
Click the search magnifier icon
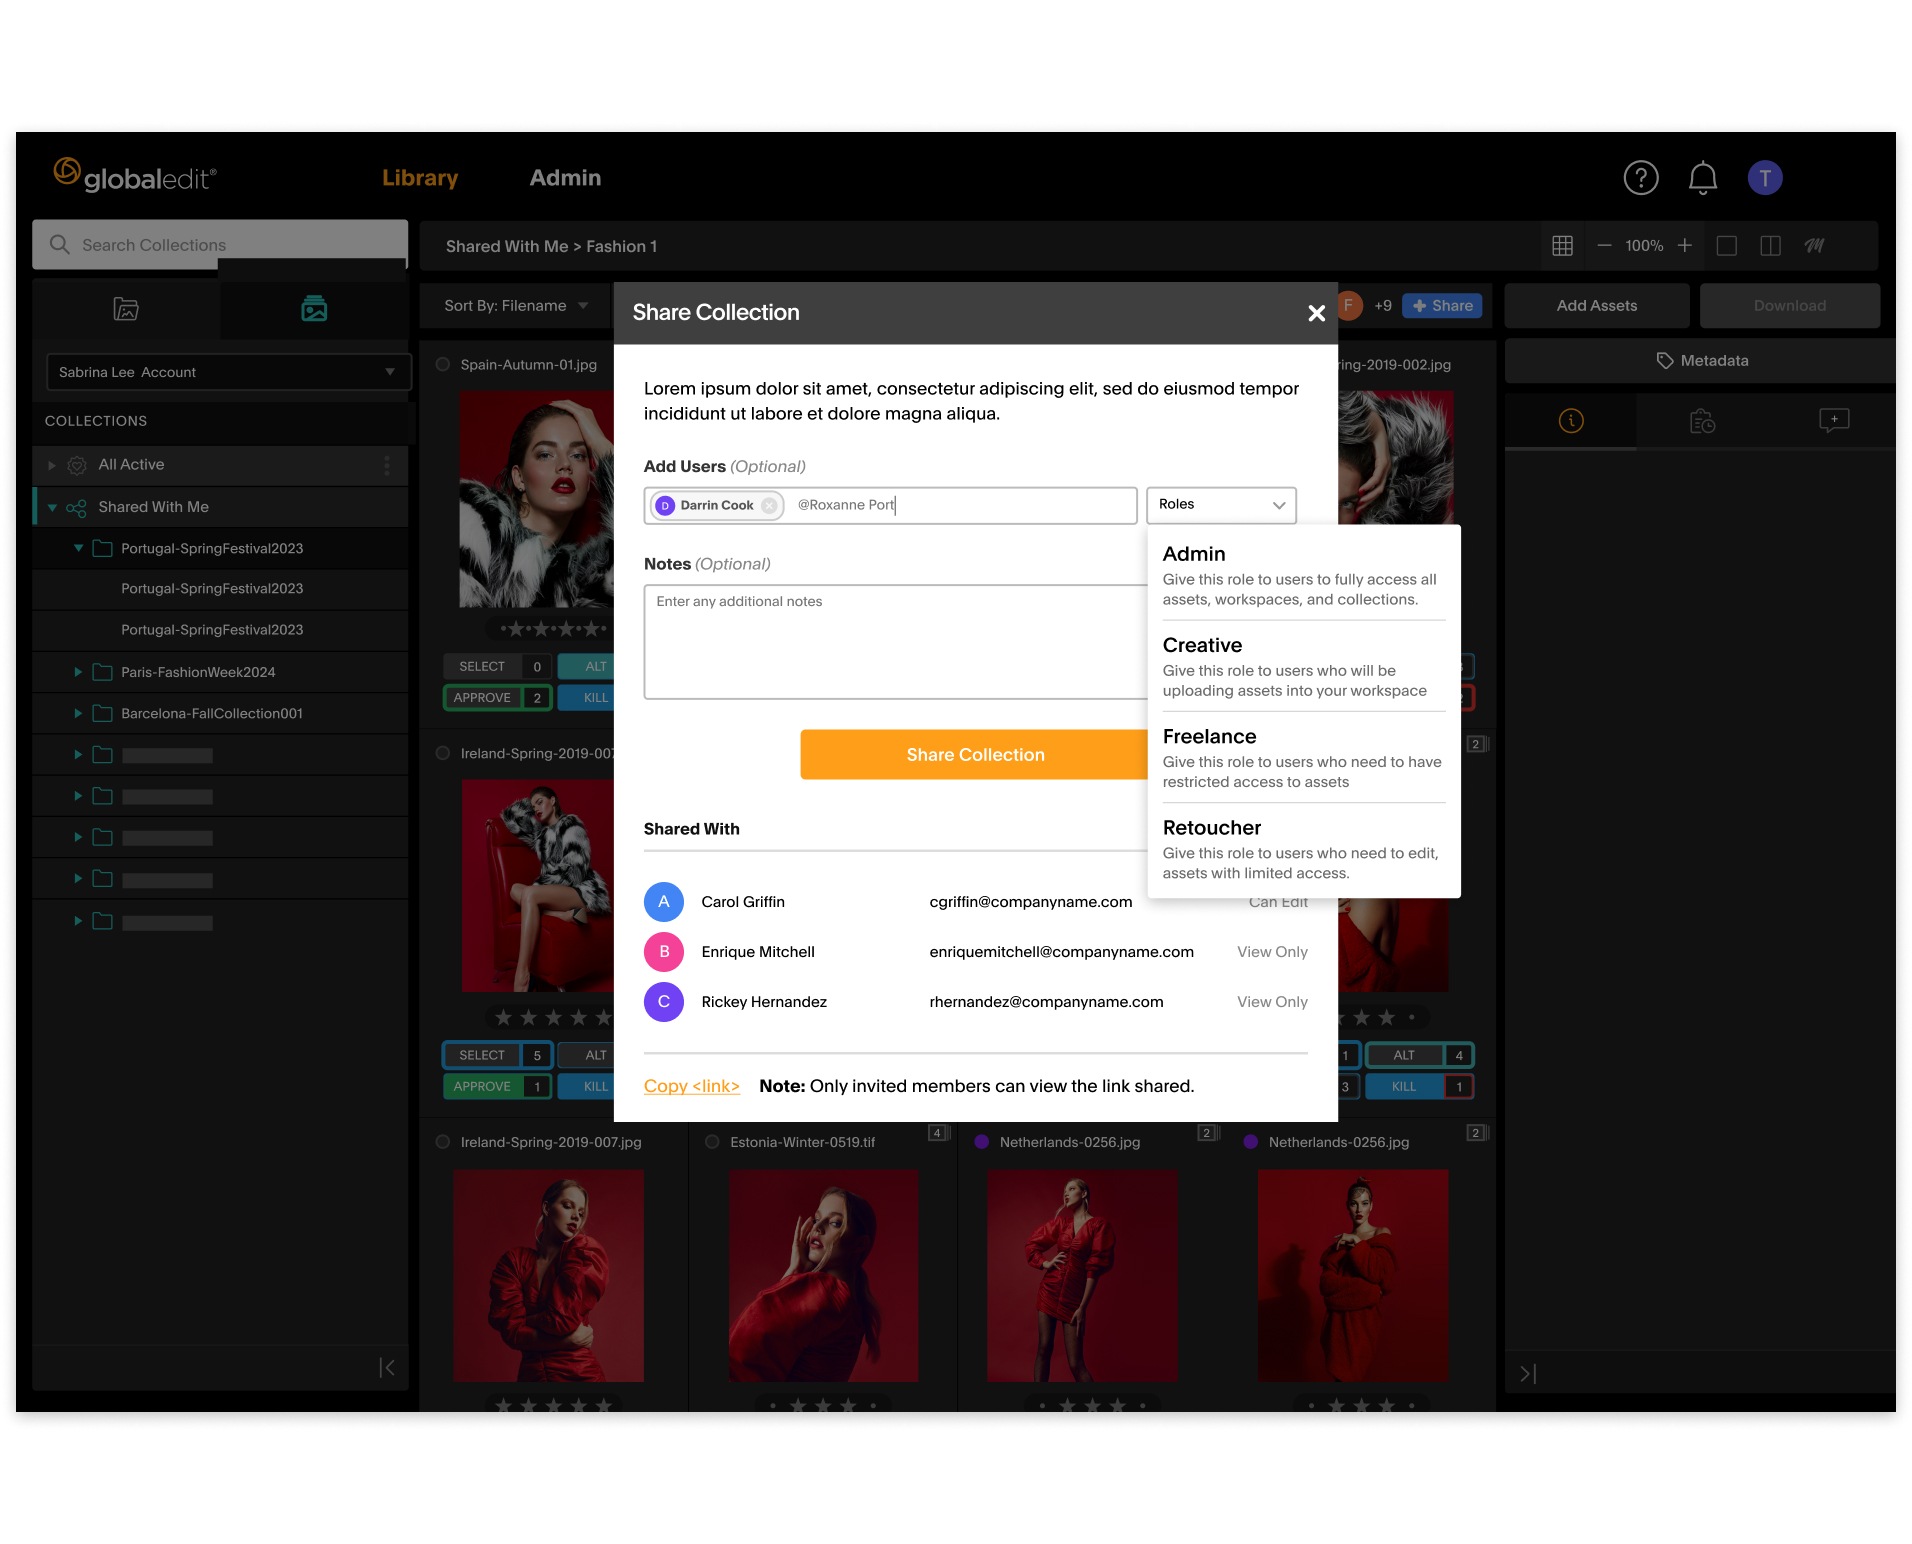pos(60,245)
